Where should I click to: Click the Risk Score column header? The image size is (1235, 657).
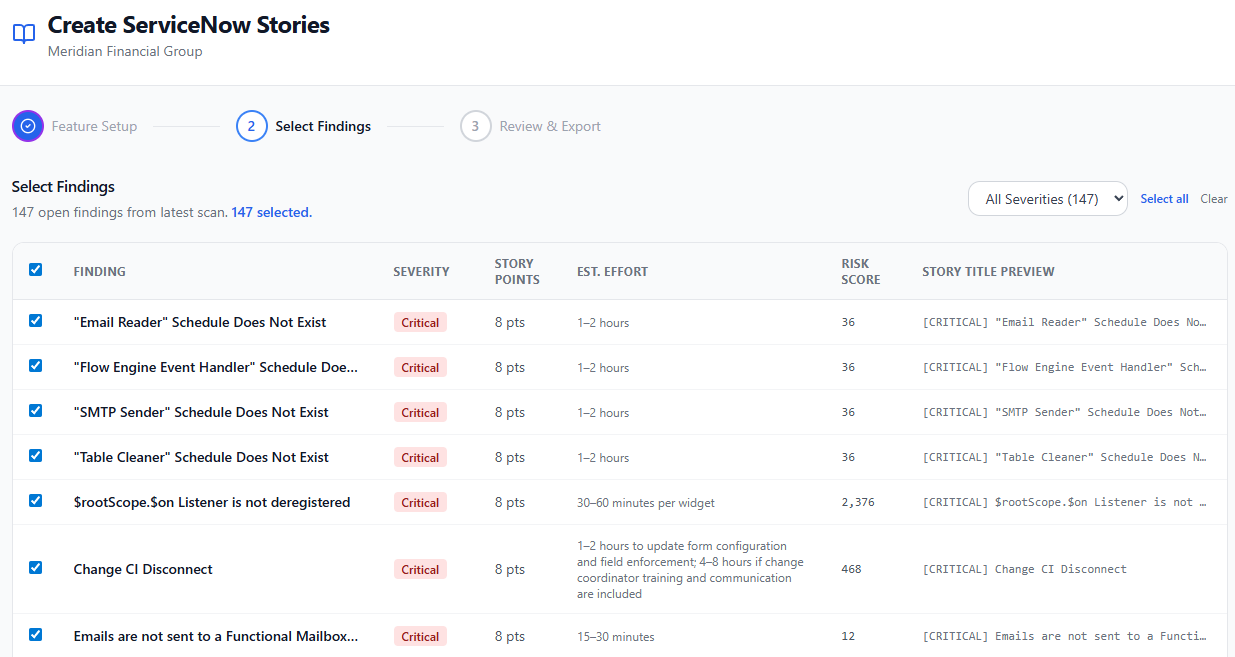[x=860, y=271]
